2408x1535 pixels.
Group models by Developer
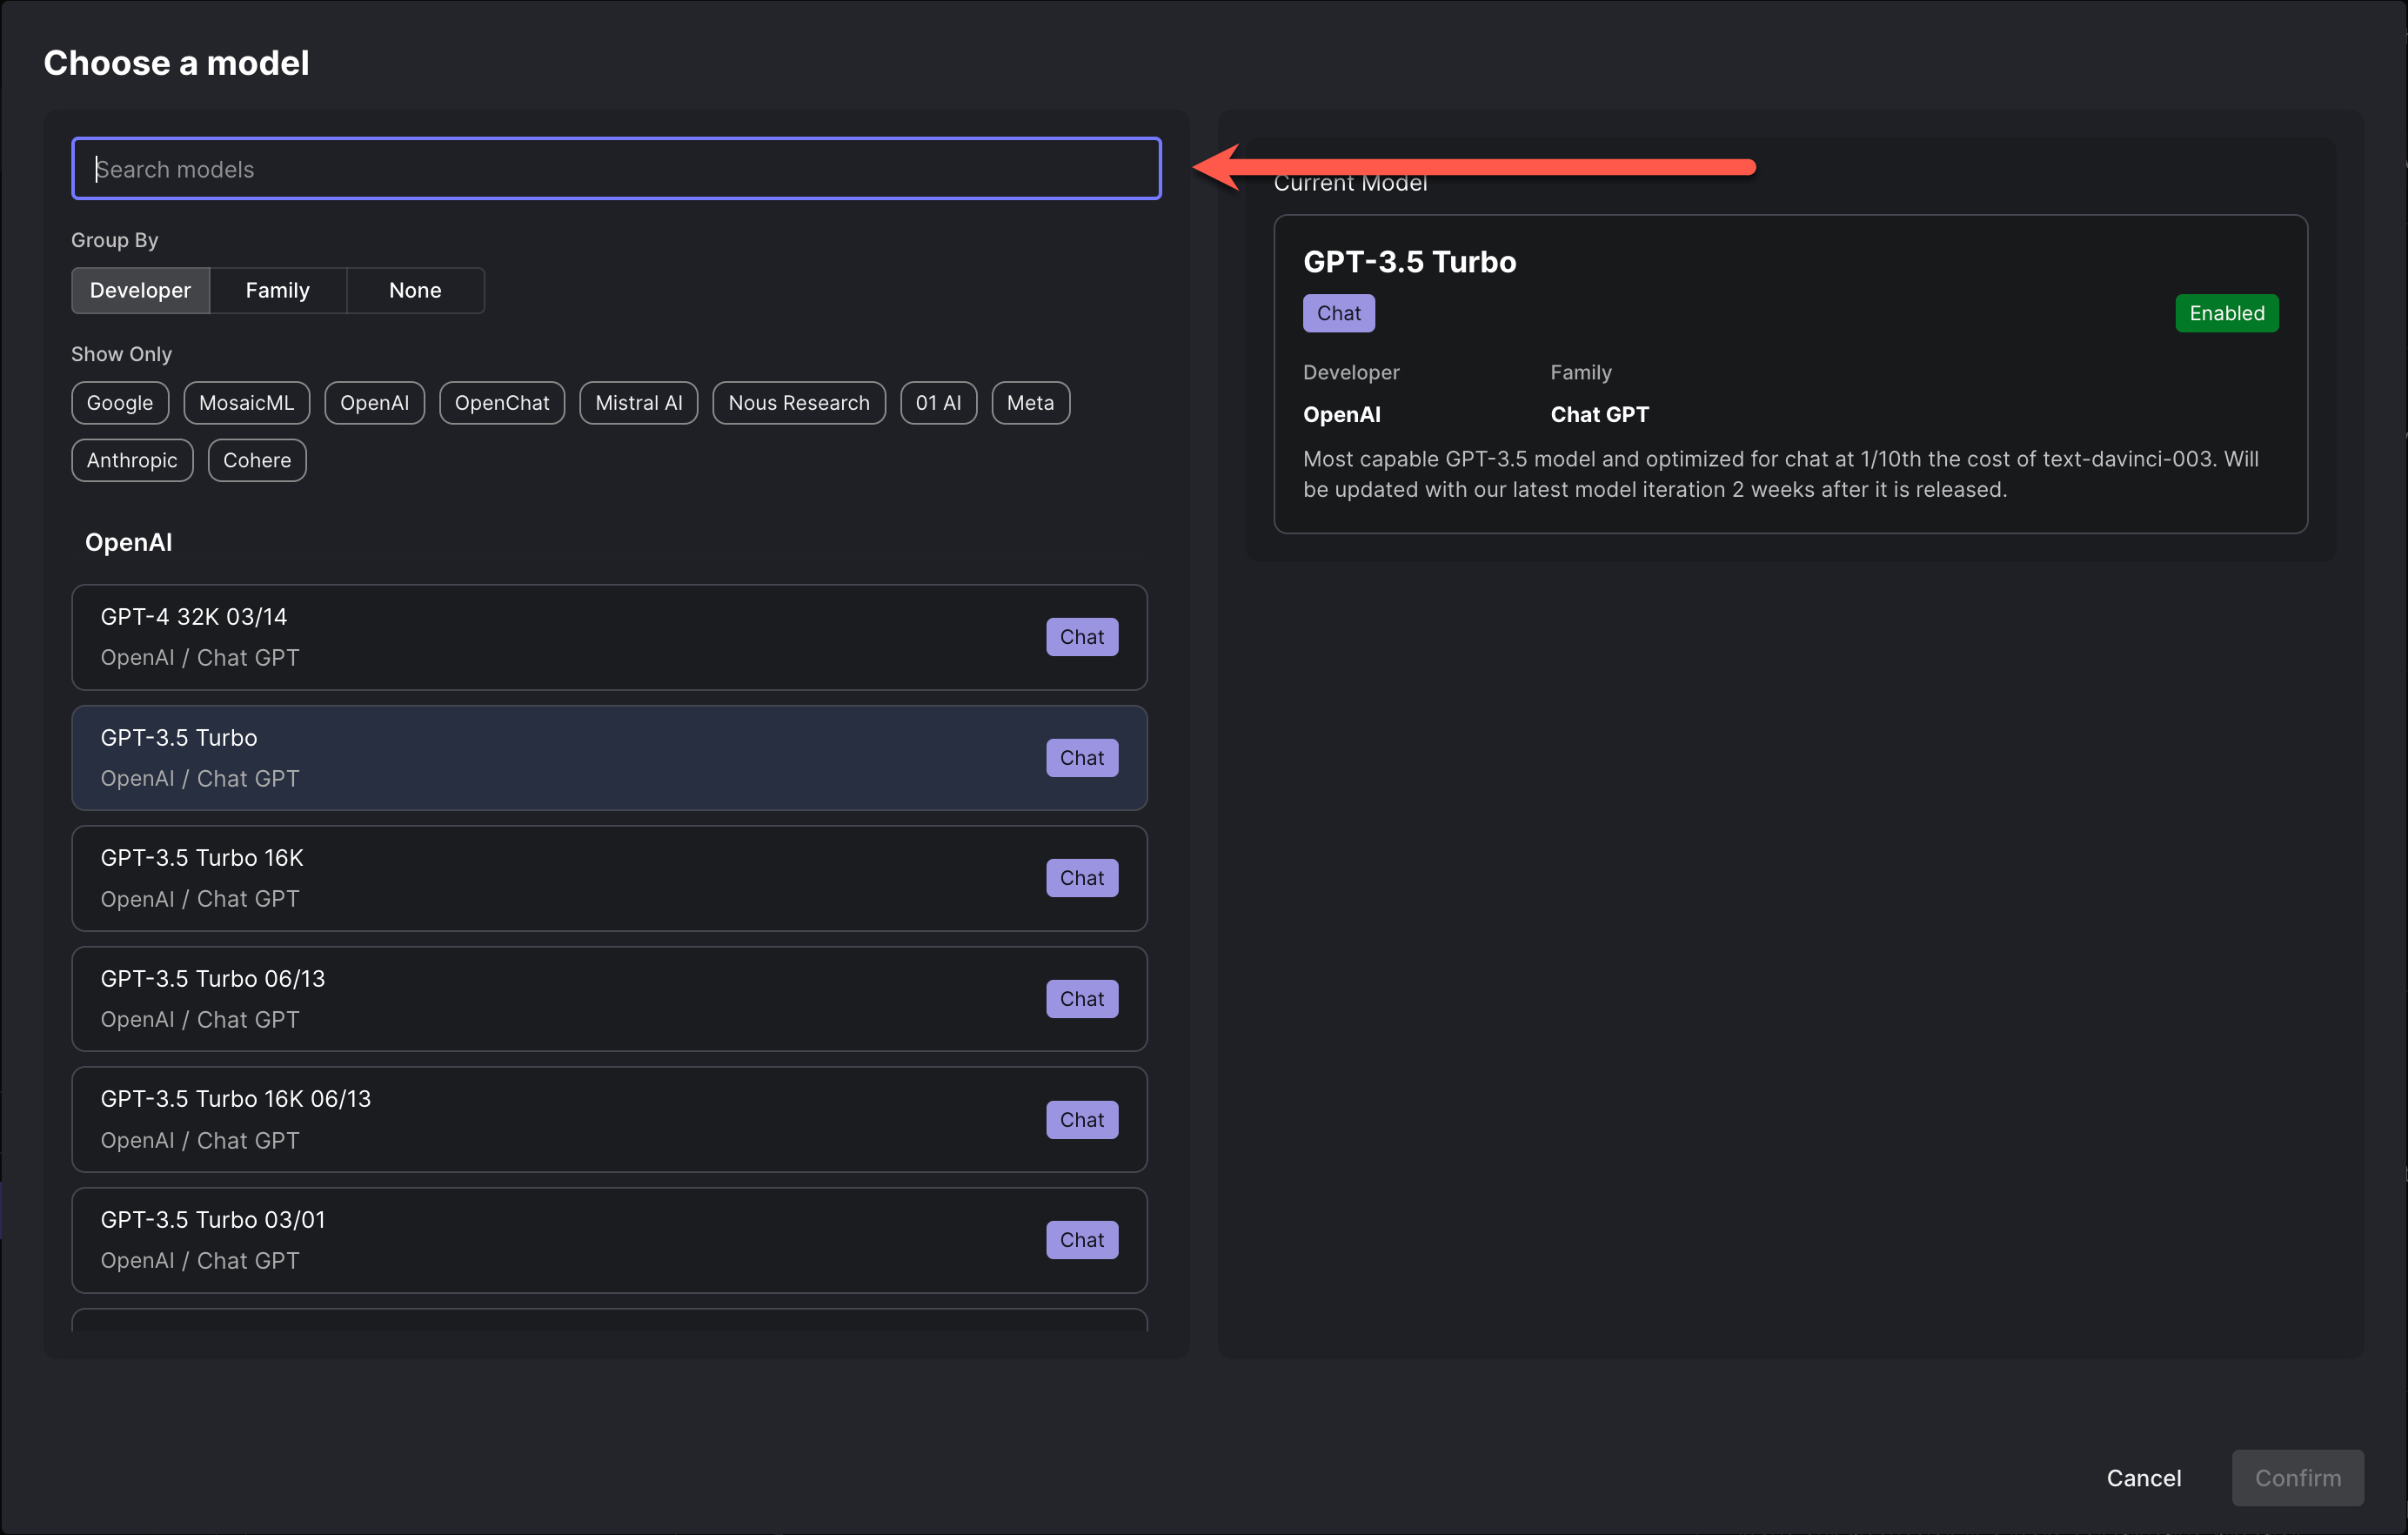click(x=140, y=291)
